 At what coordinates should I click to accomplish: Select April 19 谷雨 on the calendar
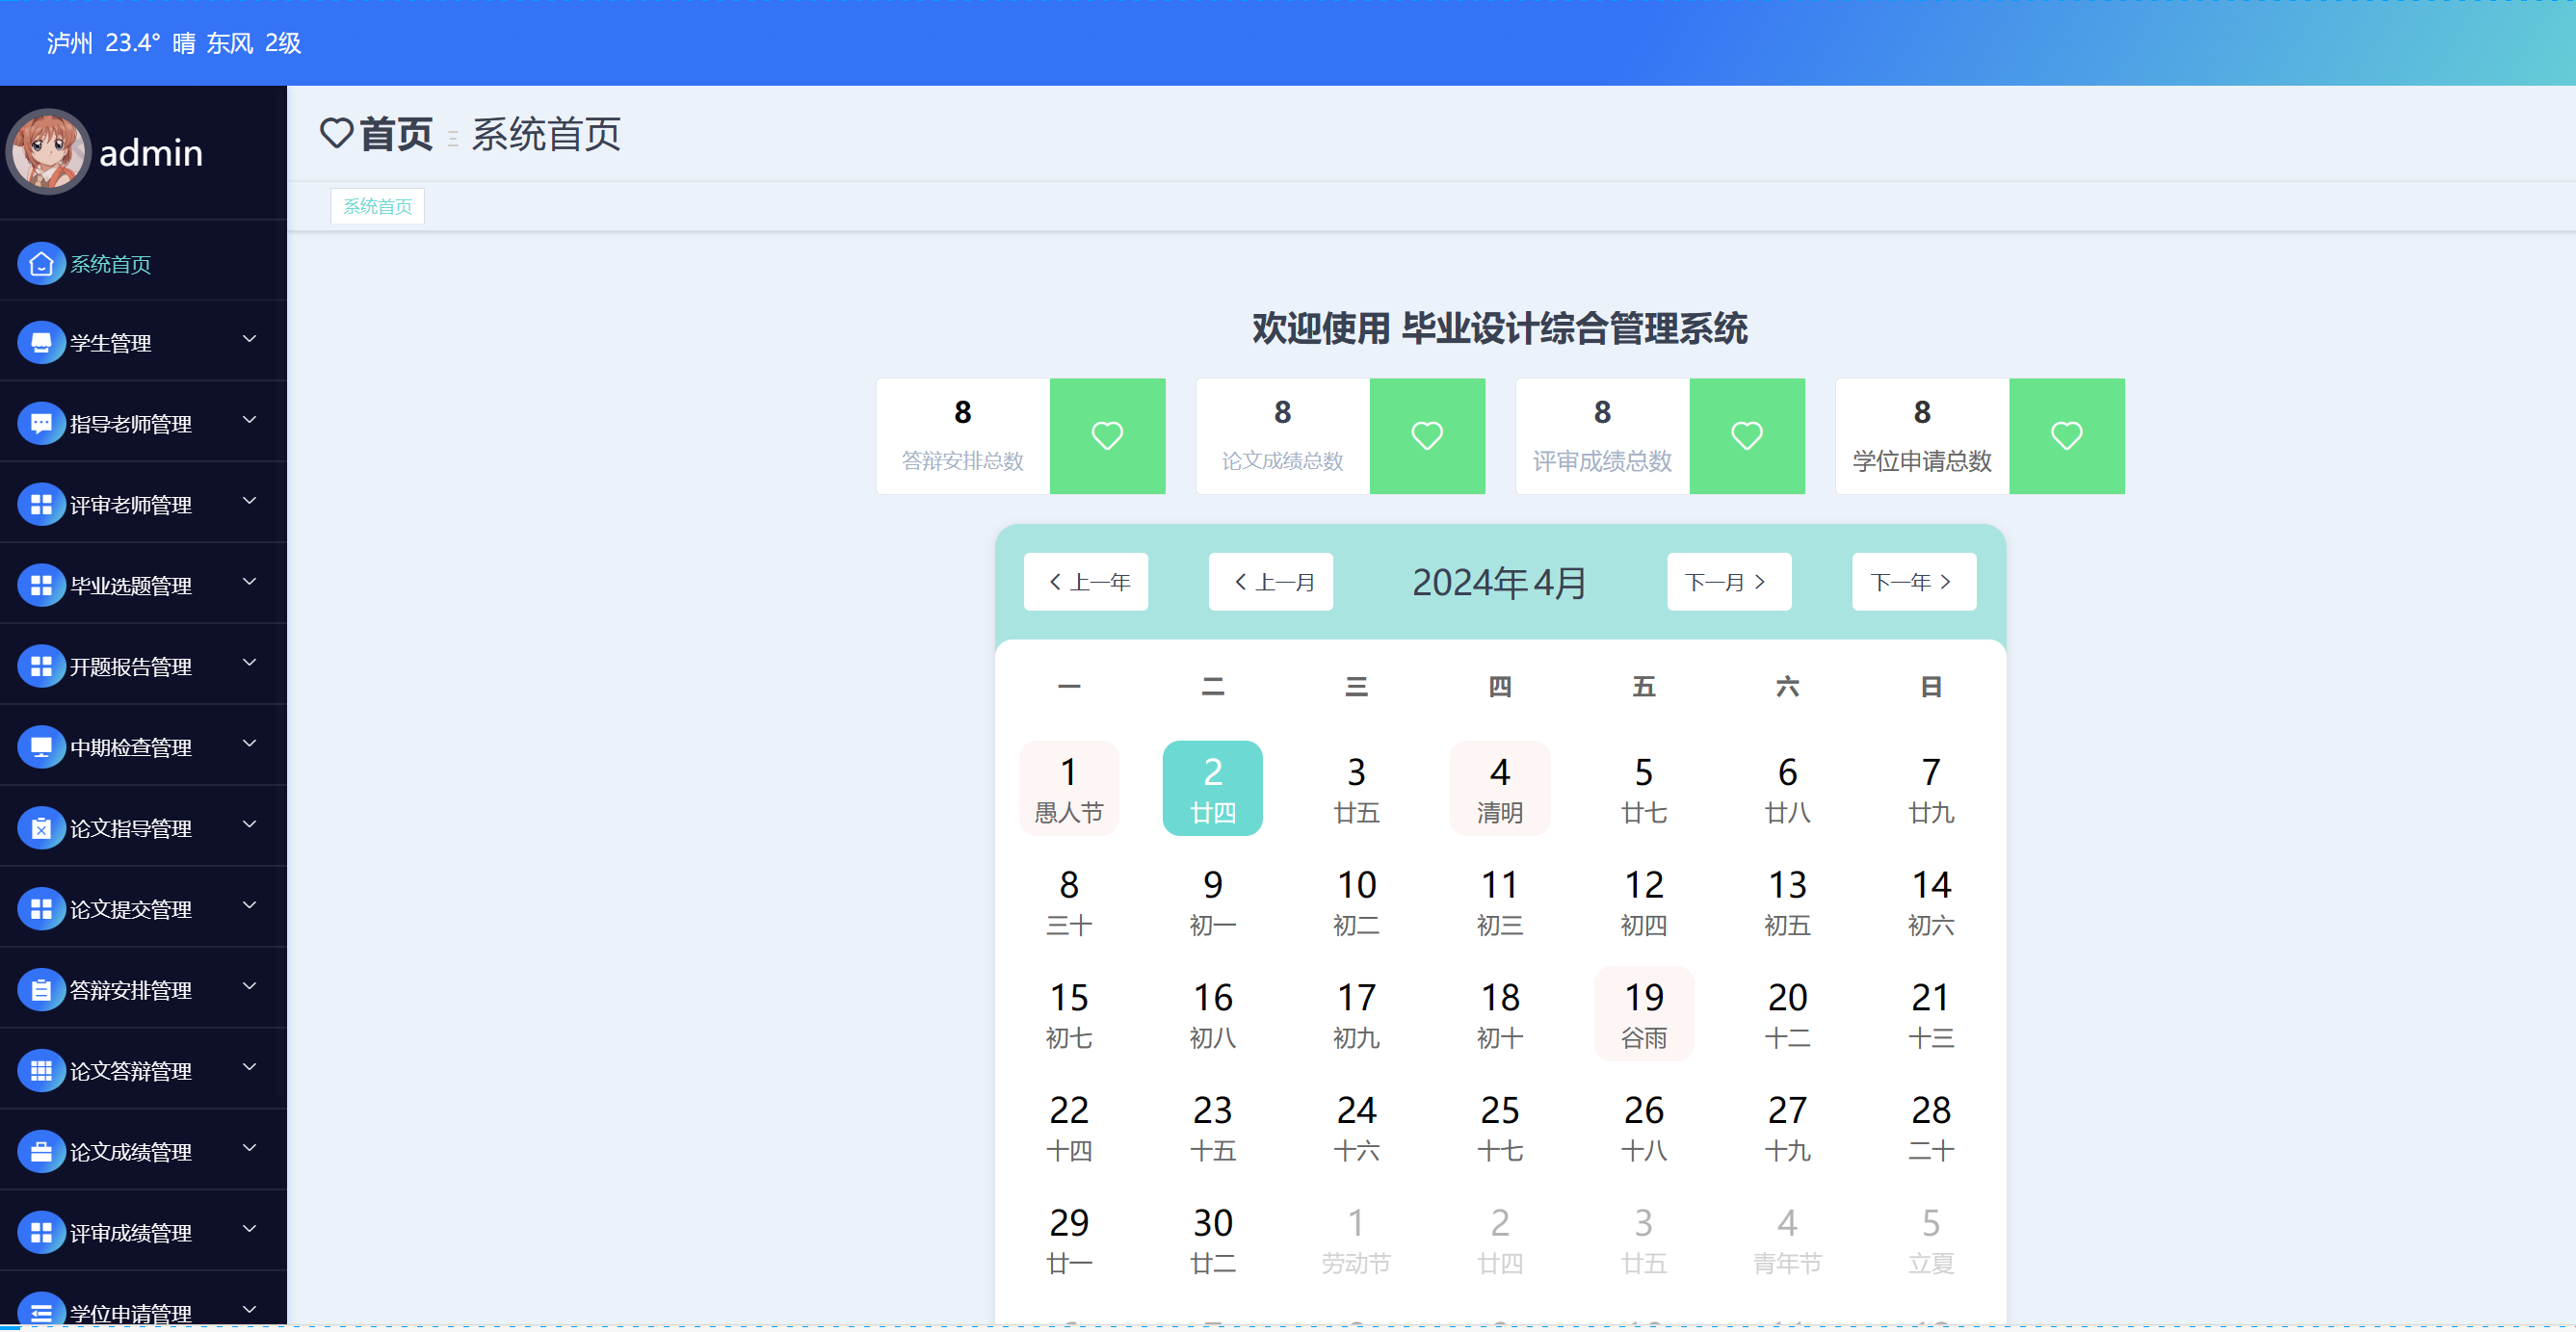coord(1643,1014)
